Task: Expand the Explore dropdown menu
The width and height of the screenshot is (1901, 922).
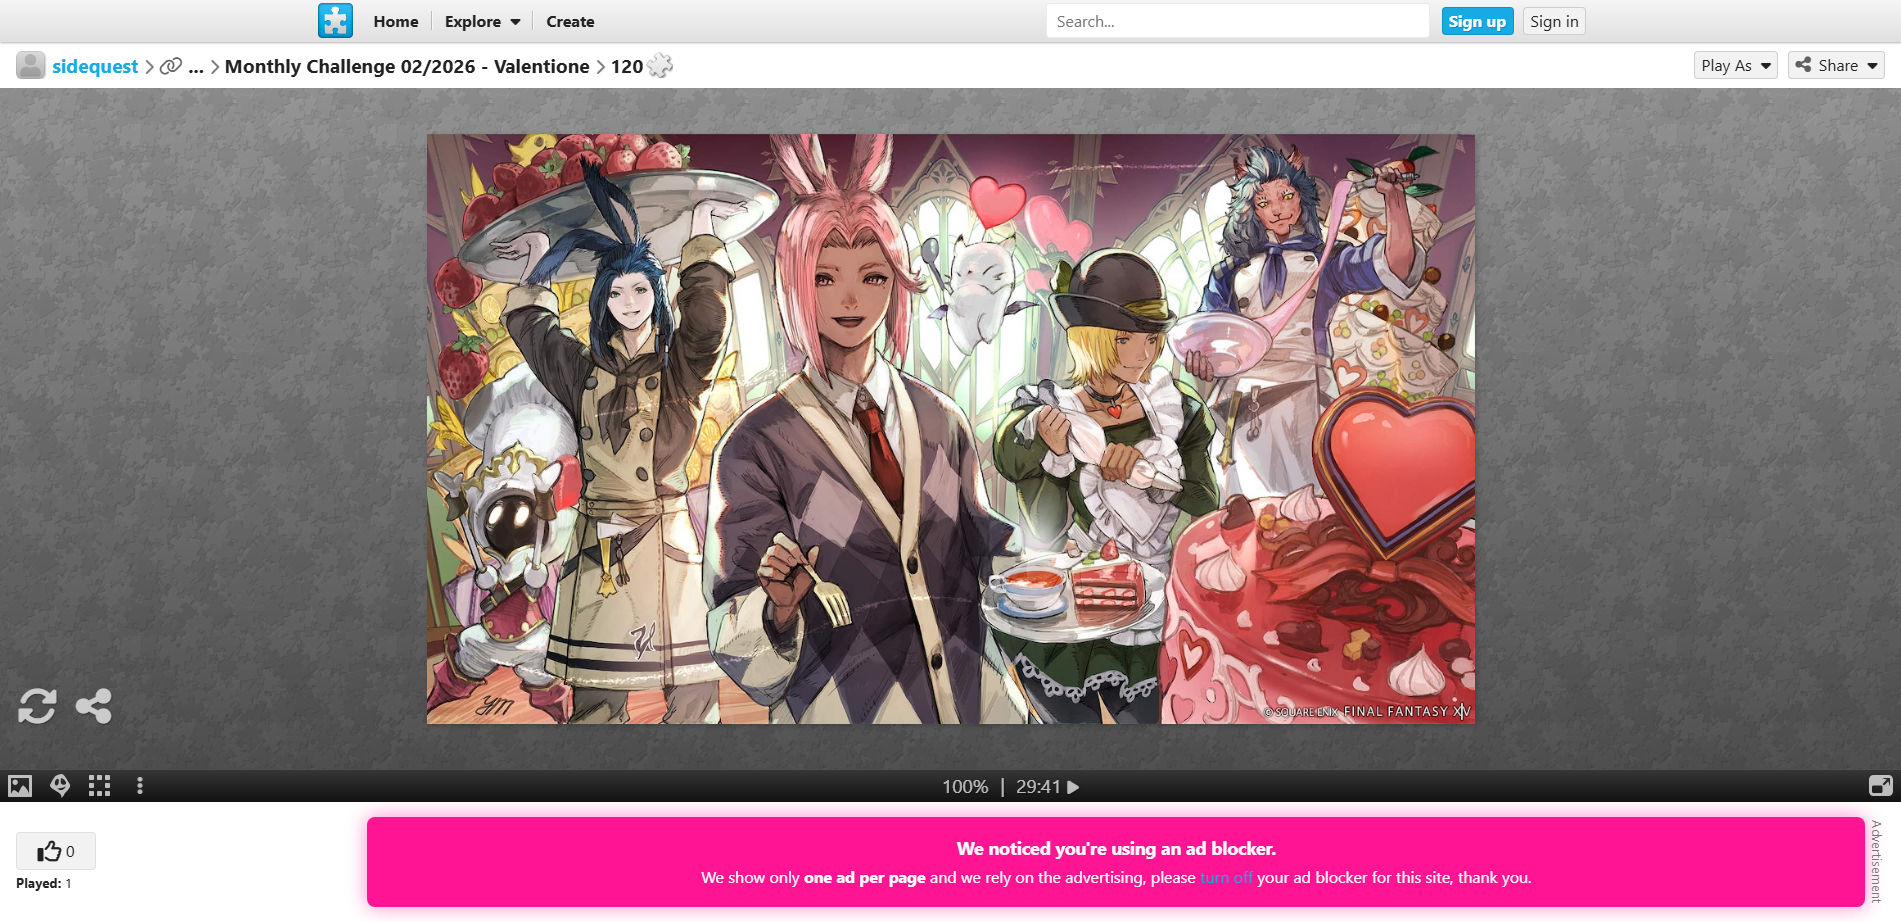Action: (x=482, y=21)
